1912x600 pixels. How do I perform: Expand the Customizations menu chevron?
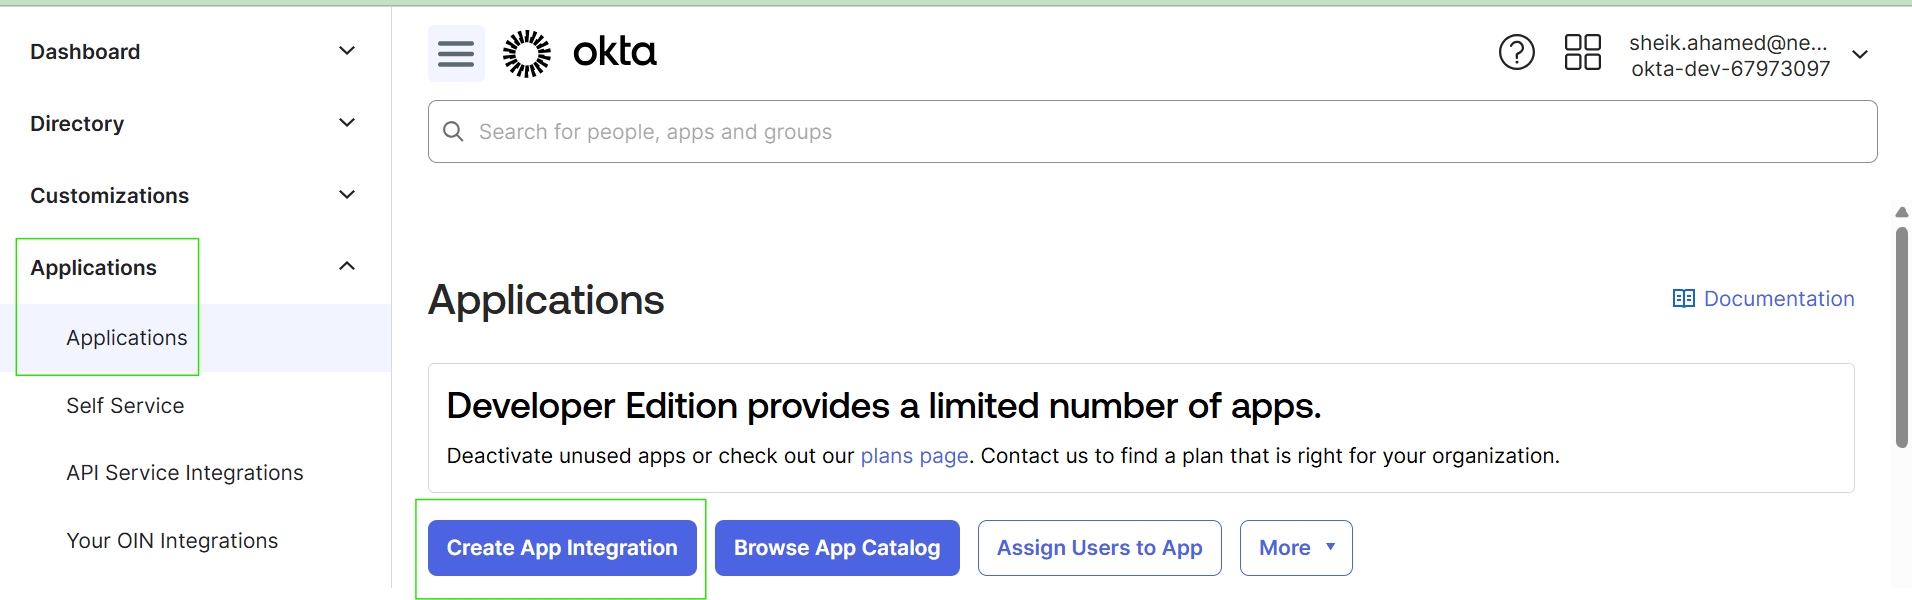(347, 195)
